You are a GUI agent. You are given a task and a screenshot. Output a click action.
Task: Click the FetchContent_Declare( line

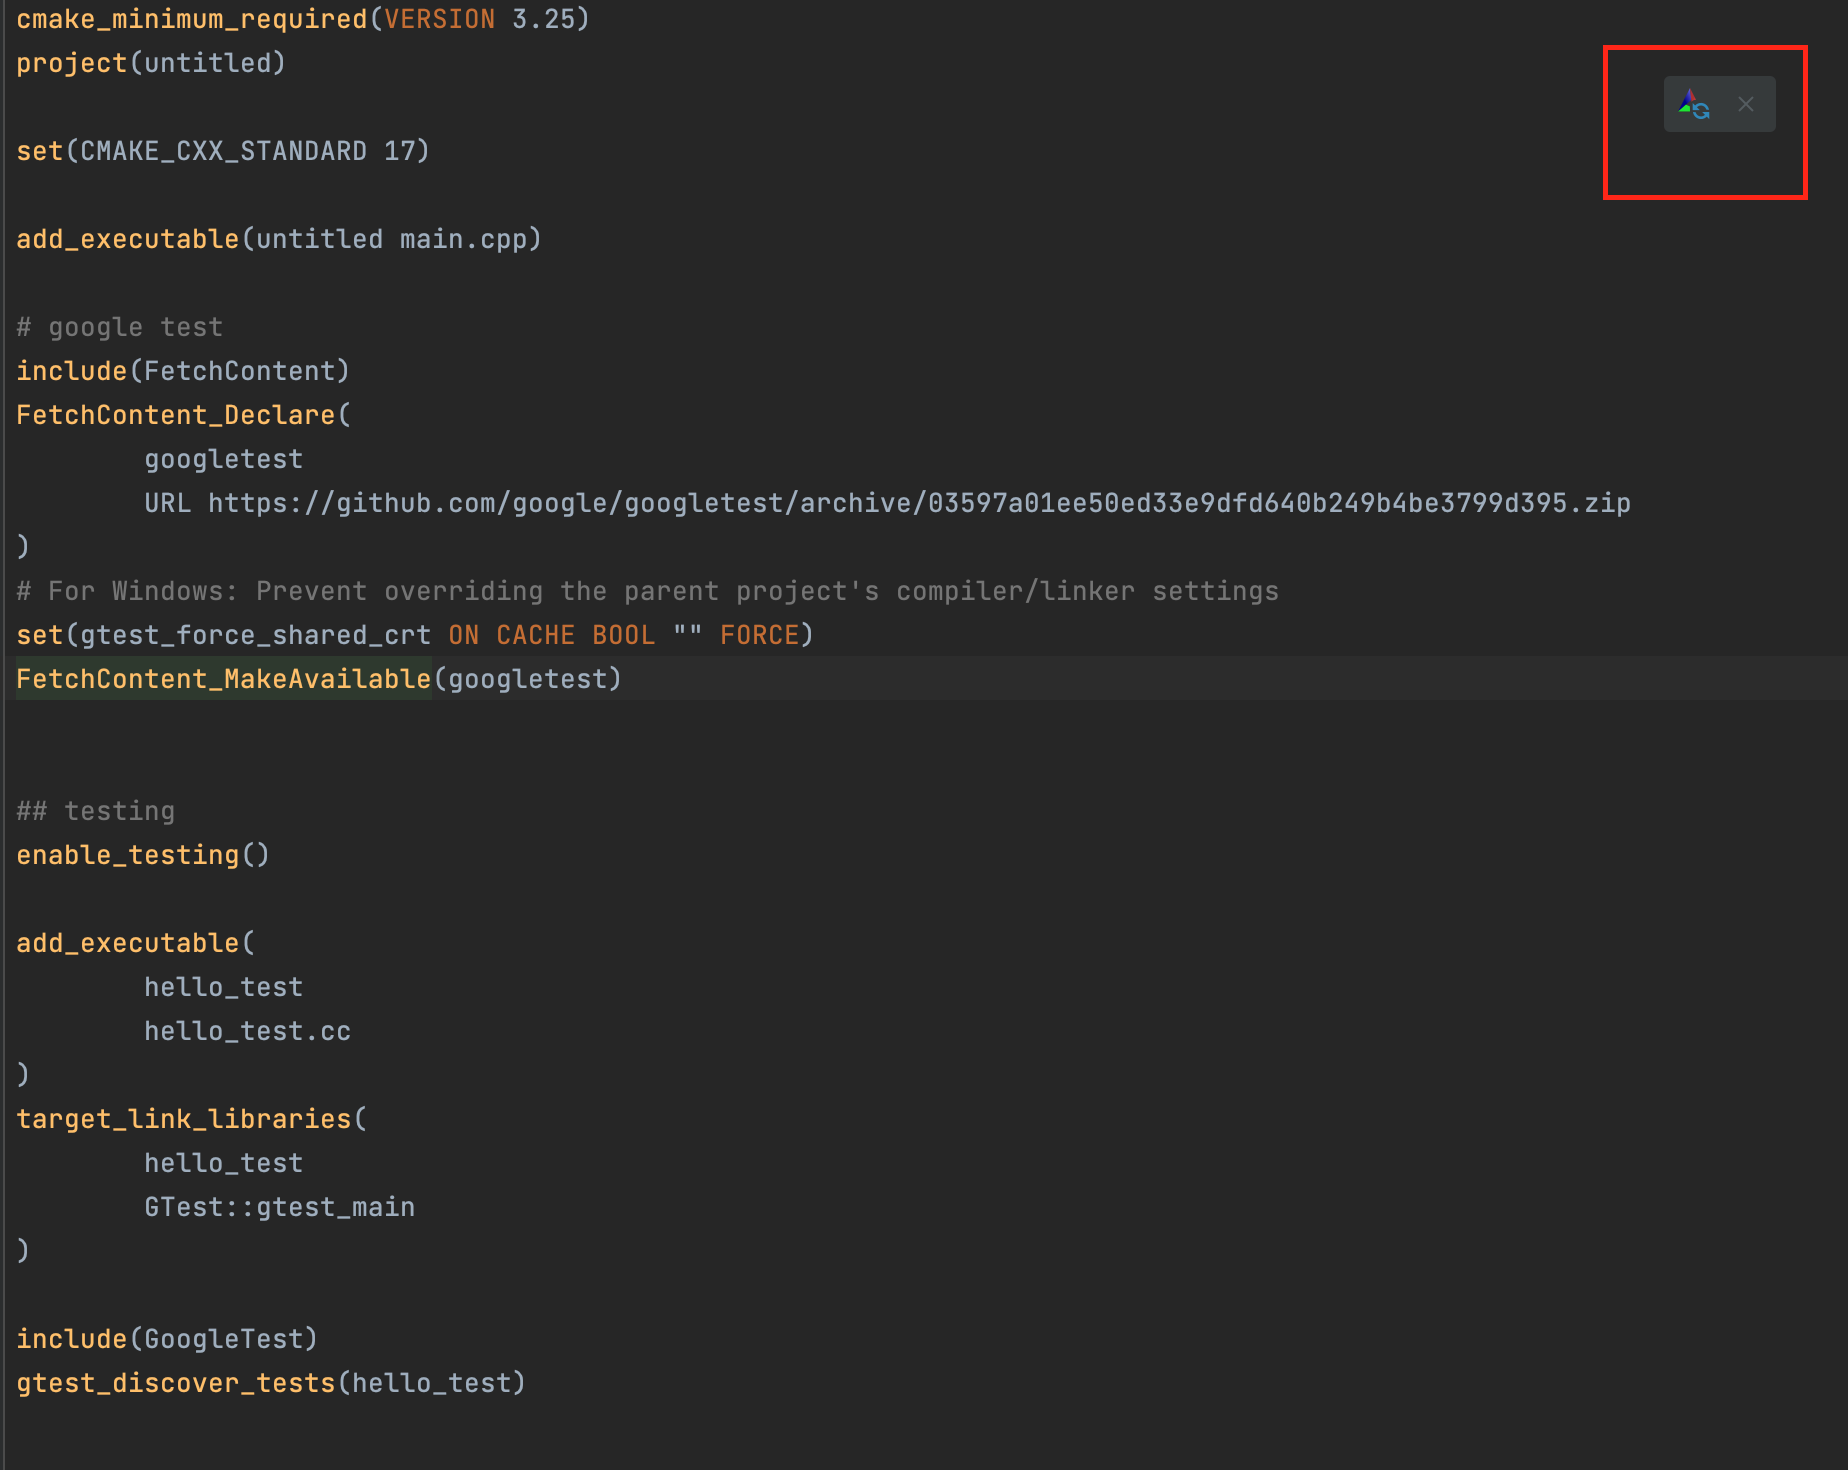[184, 415]
